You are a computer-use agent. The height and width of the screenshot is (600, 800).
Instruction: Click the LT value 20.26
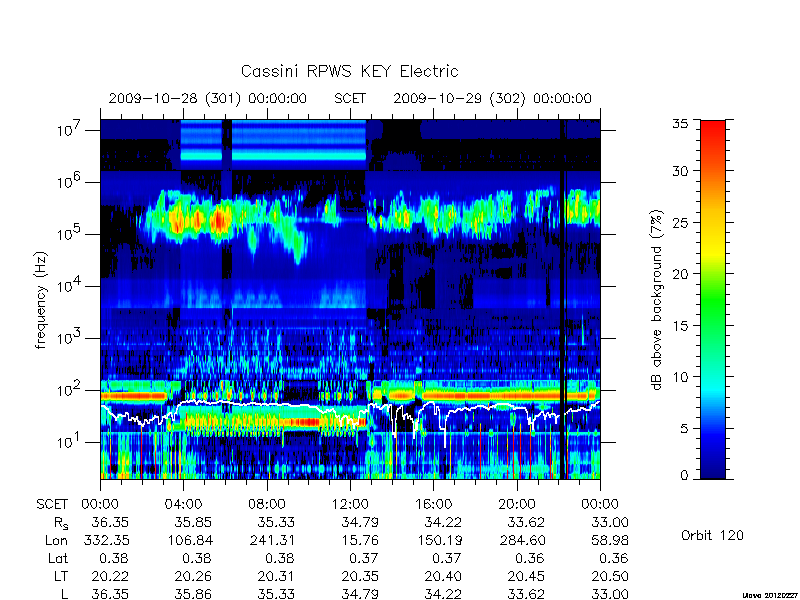point(193,577)
